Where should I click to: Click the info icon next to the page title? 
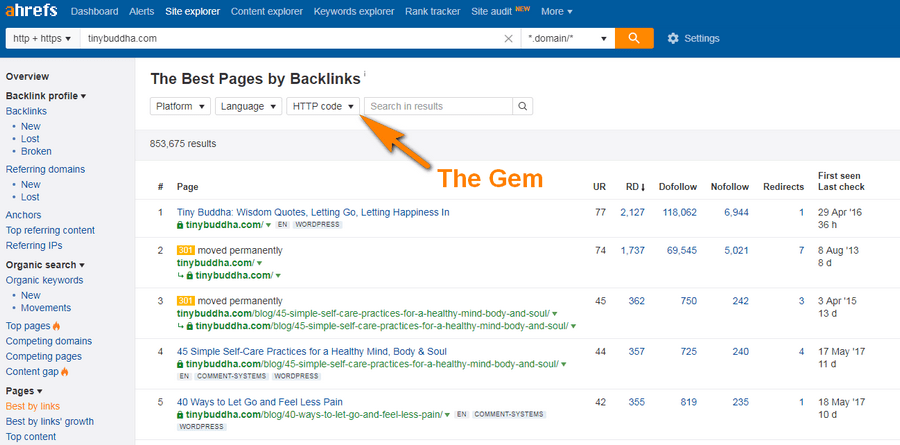point(364,74)
